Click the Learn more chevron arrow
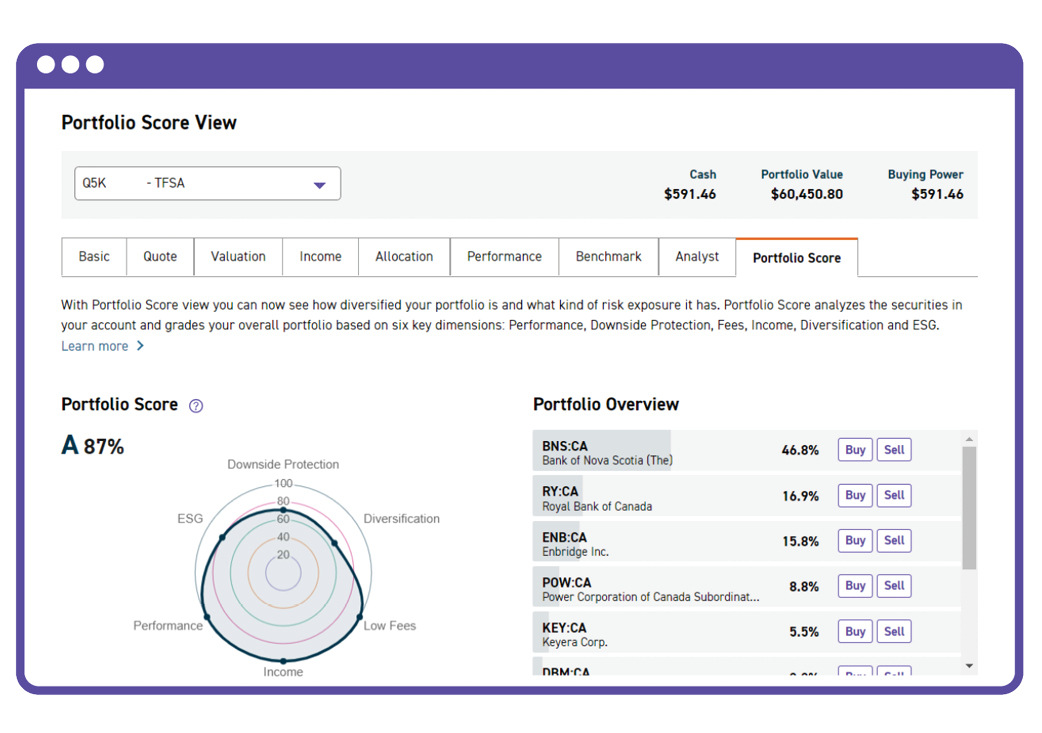The image size is (1042, 733). (139, 346)
